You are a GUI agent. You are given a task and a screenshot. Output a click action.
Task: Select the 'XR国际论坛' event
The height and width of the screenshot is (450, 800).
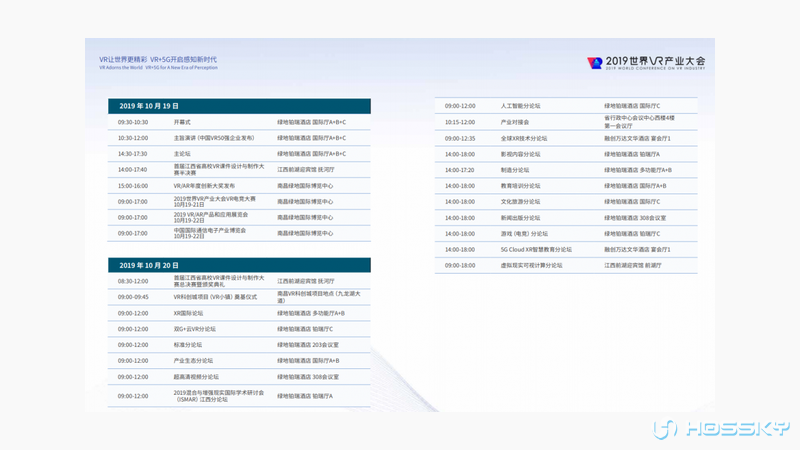pyautogui.click(x=188, y=314)
